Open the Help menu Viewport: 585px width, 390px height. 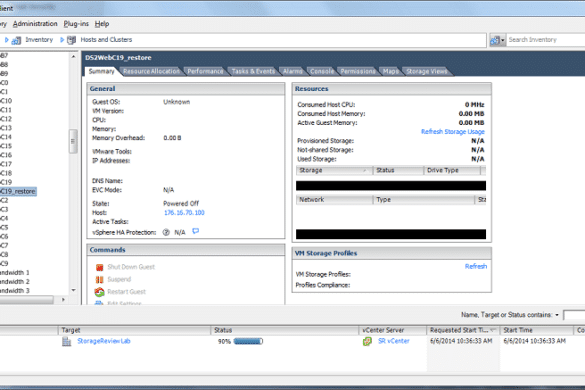tap(102, 24)
